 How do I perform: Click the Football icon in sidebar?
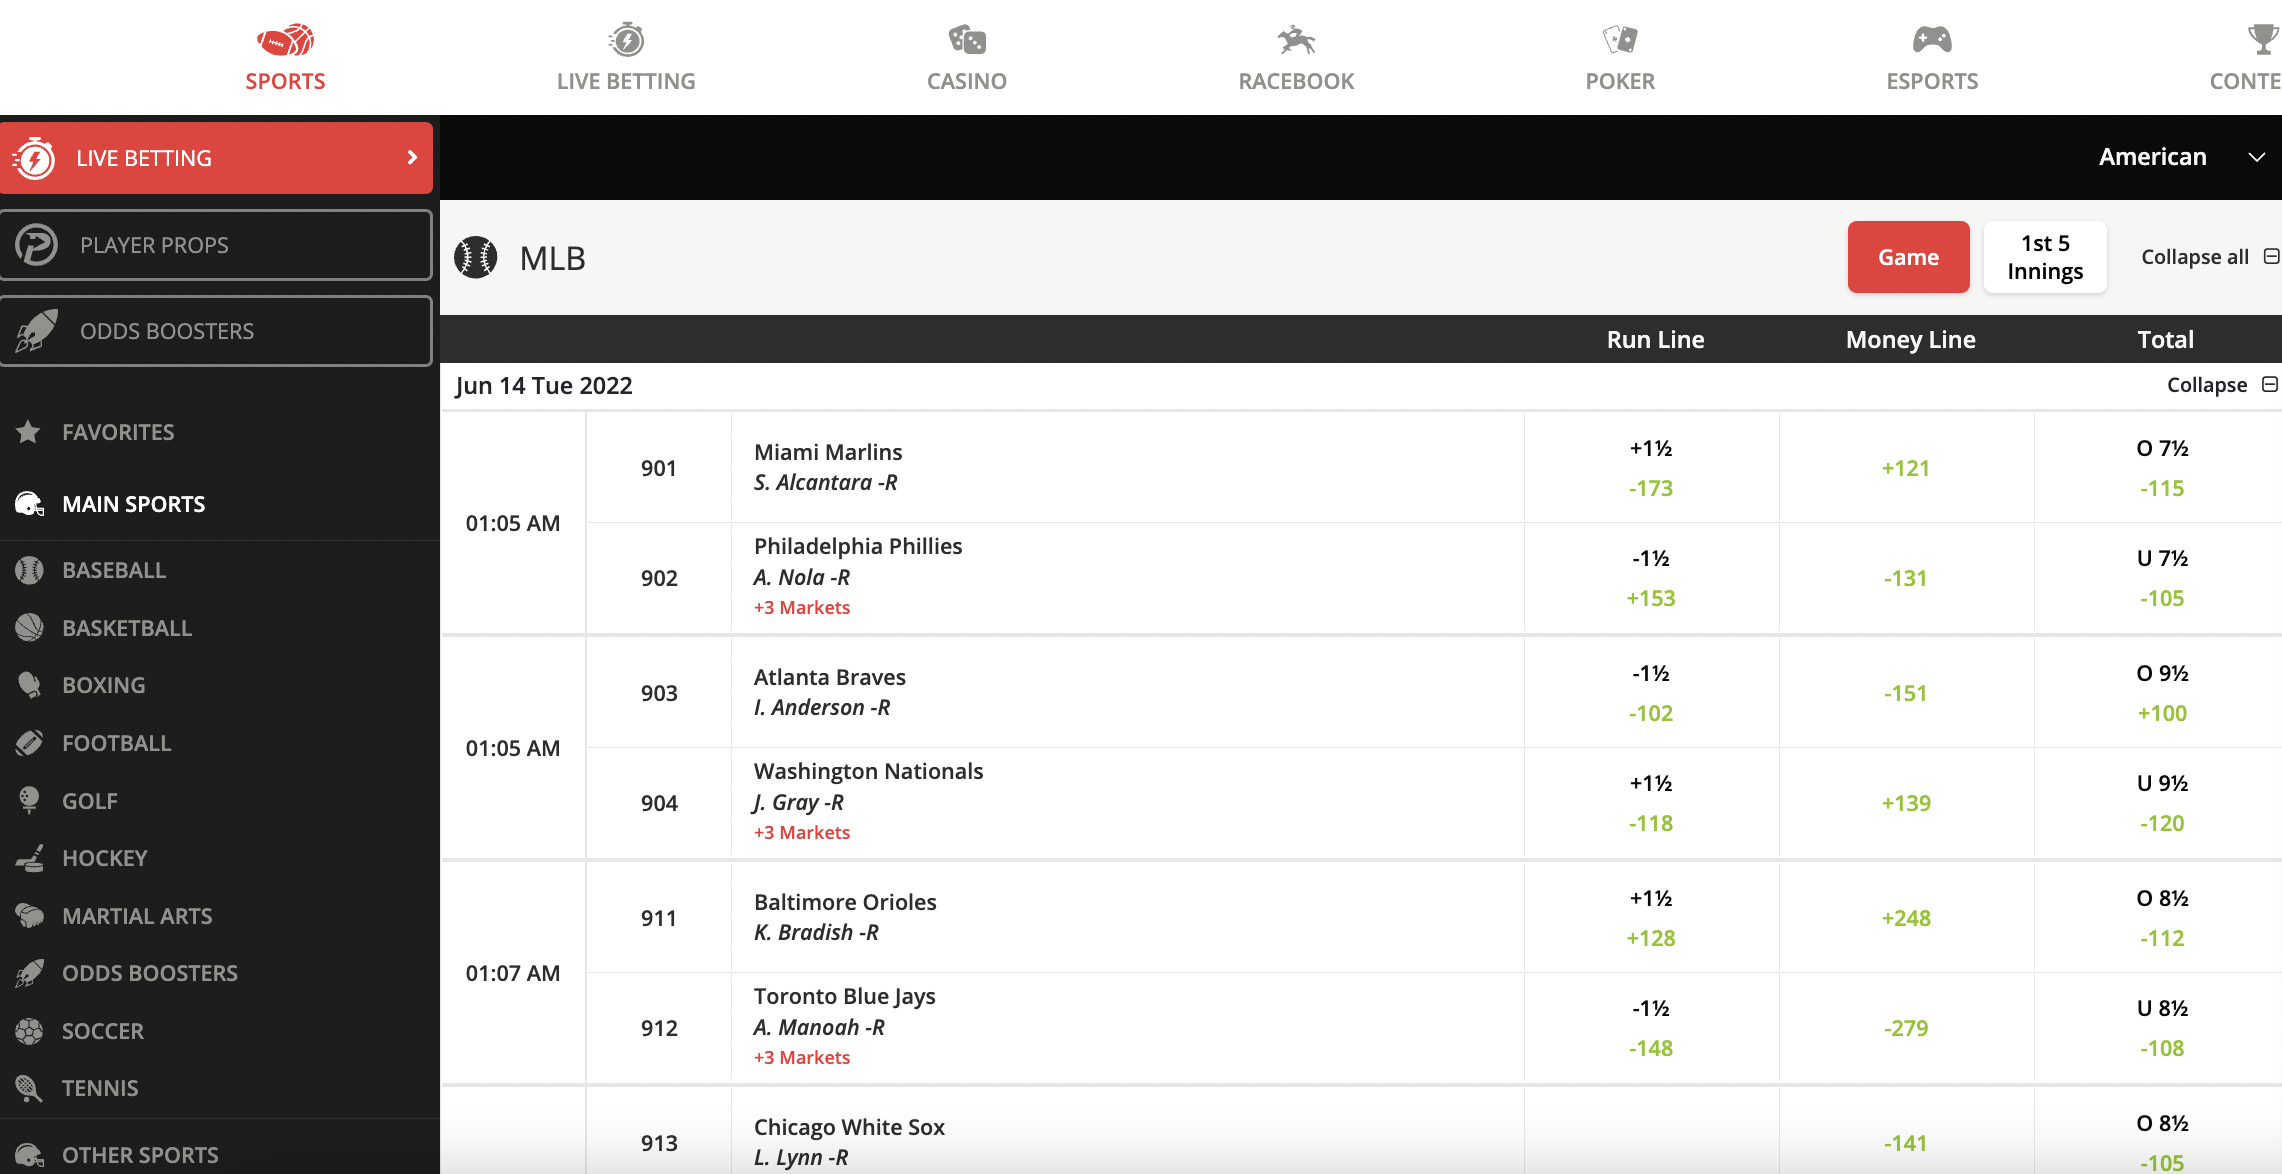coord(29,743)
